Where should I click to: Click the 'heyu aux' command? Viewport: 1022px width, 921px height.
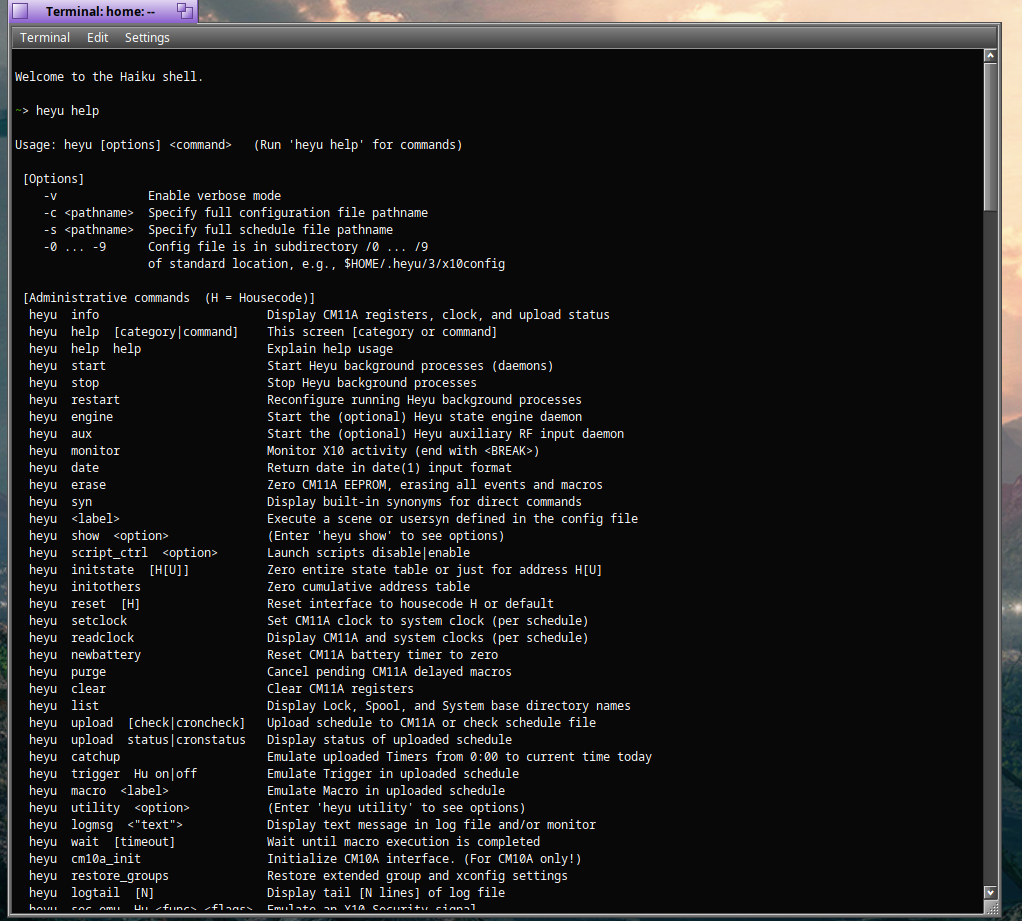pyautogui.click(x=60, y=433)
